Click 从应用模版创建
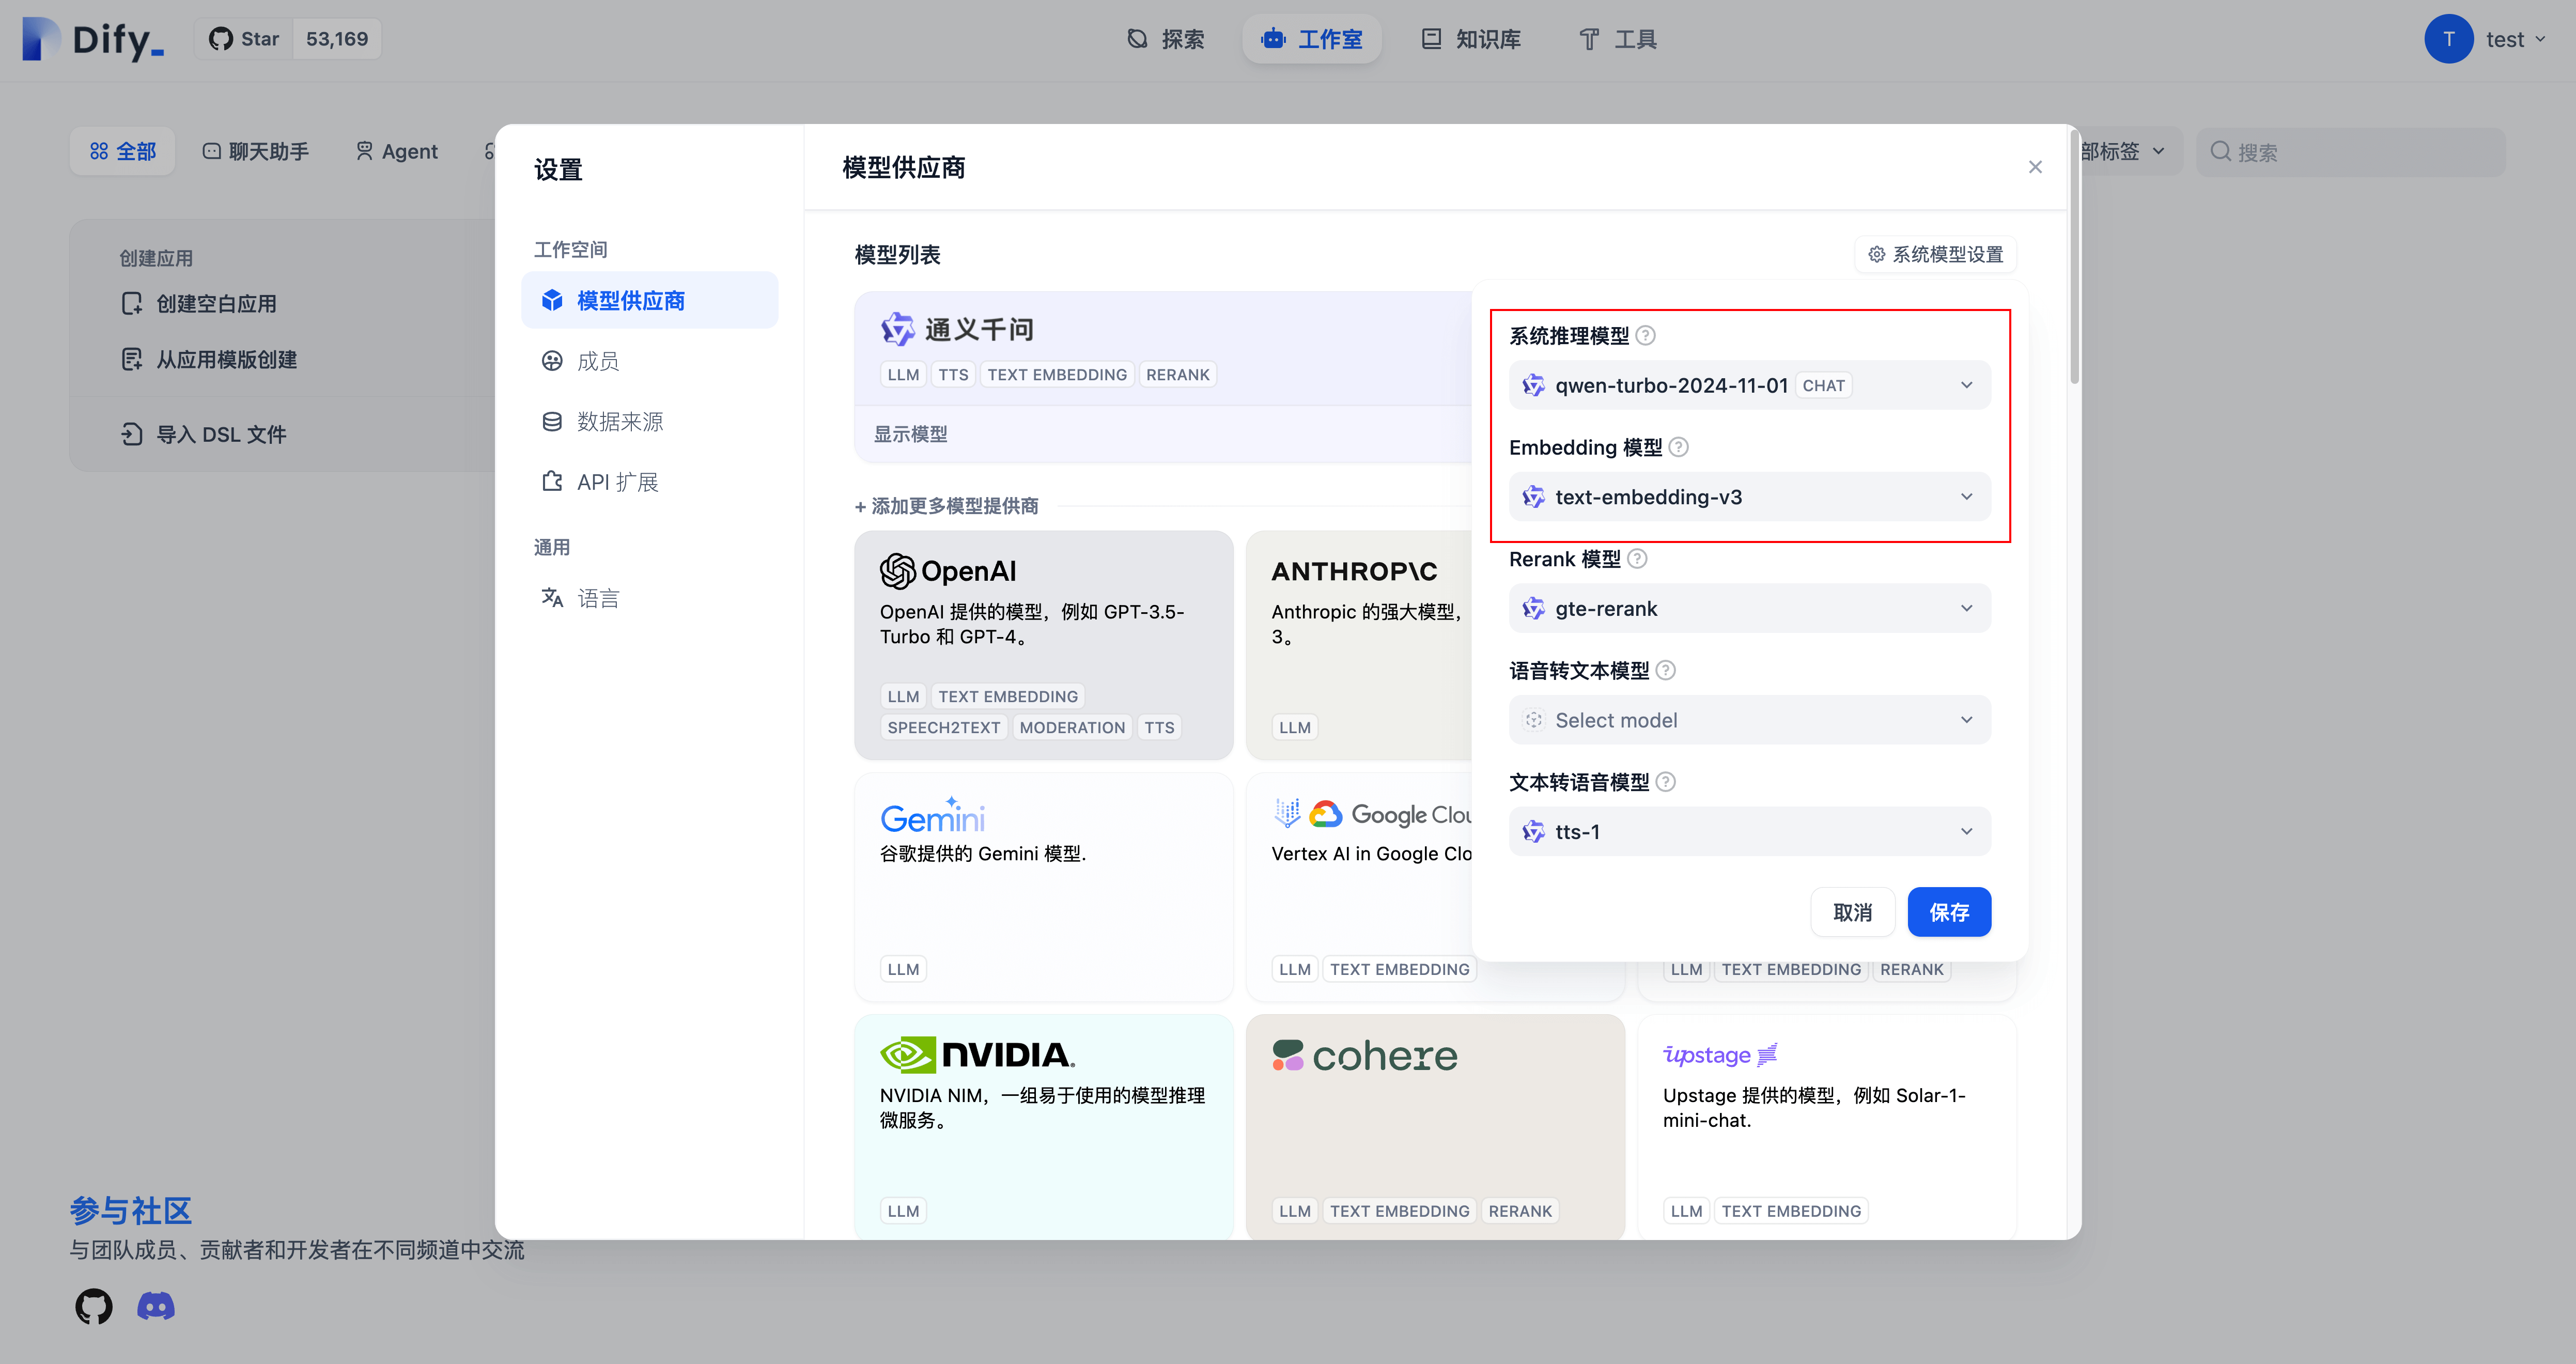 208,359
